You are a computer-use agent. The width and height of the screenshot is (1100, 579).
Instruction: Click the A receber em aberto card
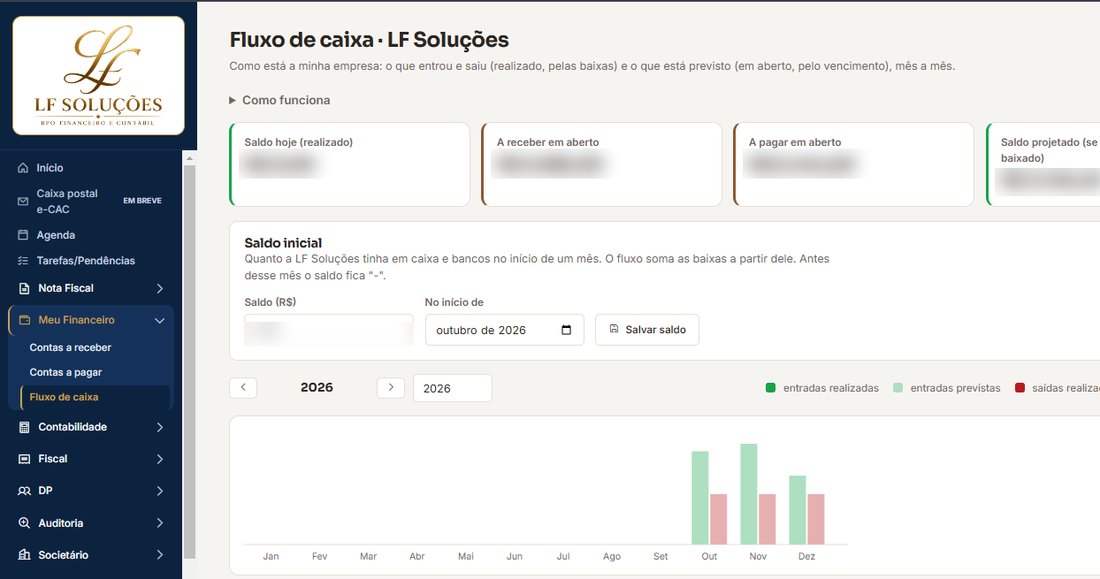pos(602,165)
